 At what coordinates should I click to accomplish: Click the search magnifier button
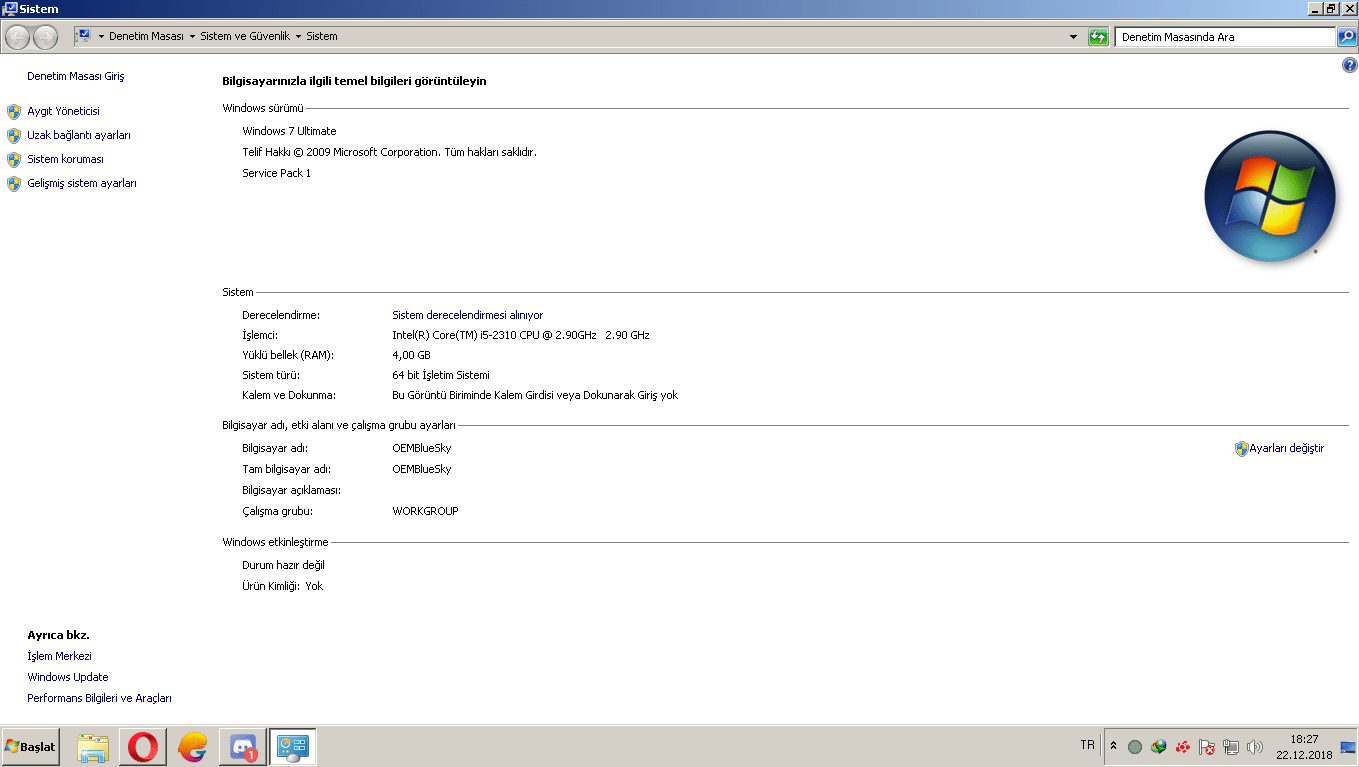pyautogui.click(x=1347, y=37)
